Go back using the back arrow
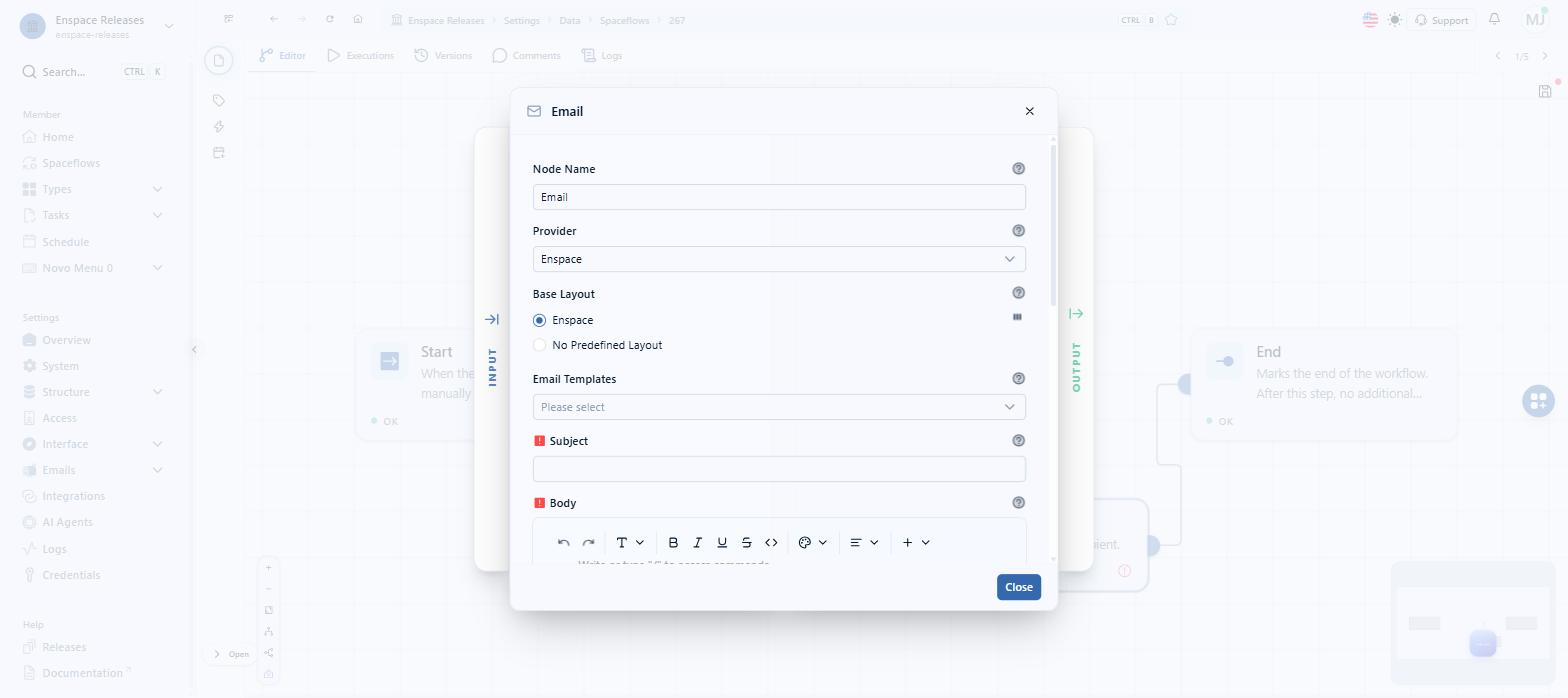1568x698 pixels. coord(274,19)
